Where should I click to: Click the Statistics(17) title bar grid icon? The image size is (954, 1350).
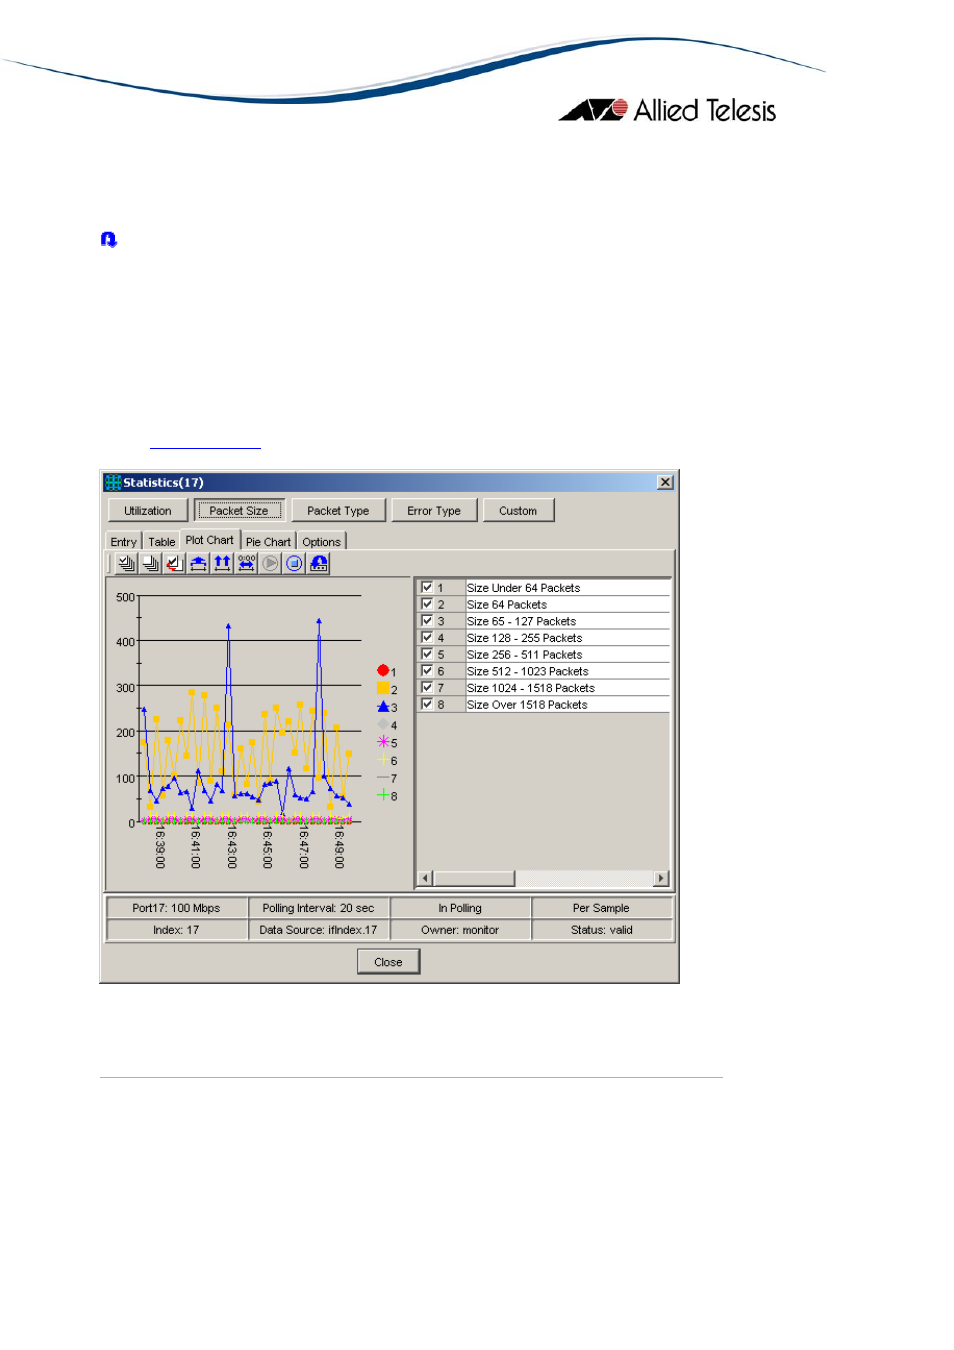coord(113,483)
